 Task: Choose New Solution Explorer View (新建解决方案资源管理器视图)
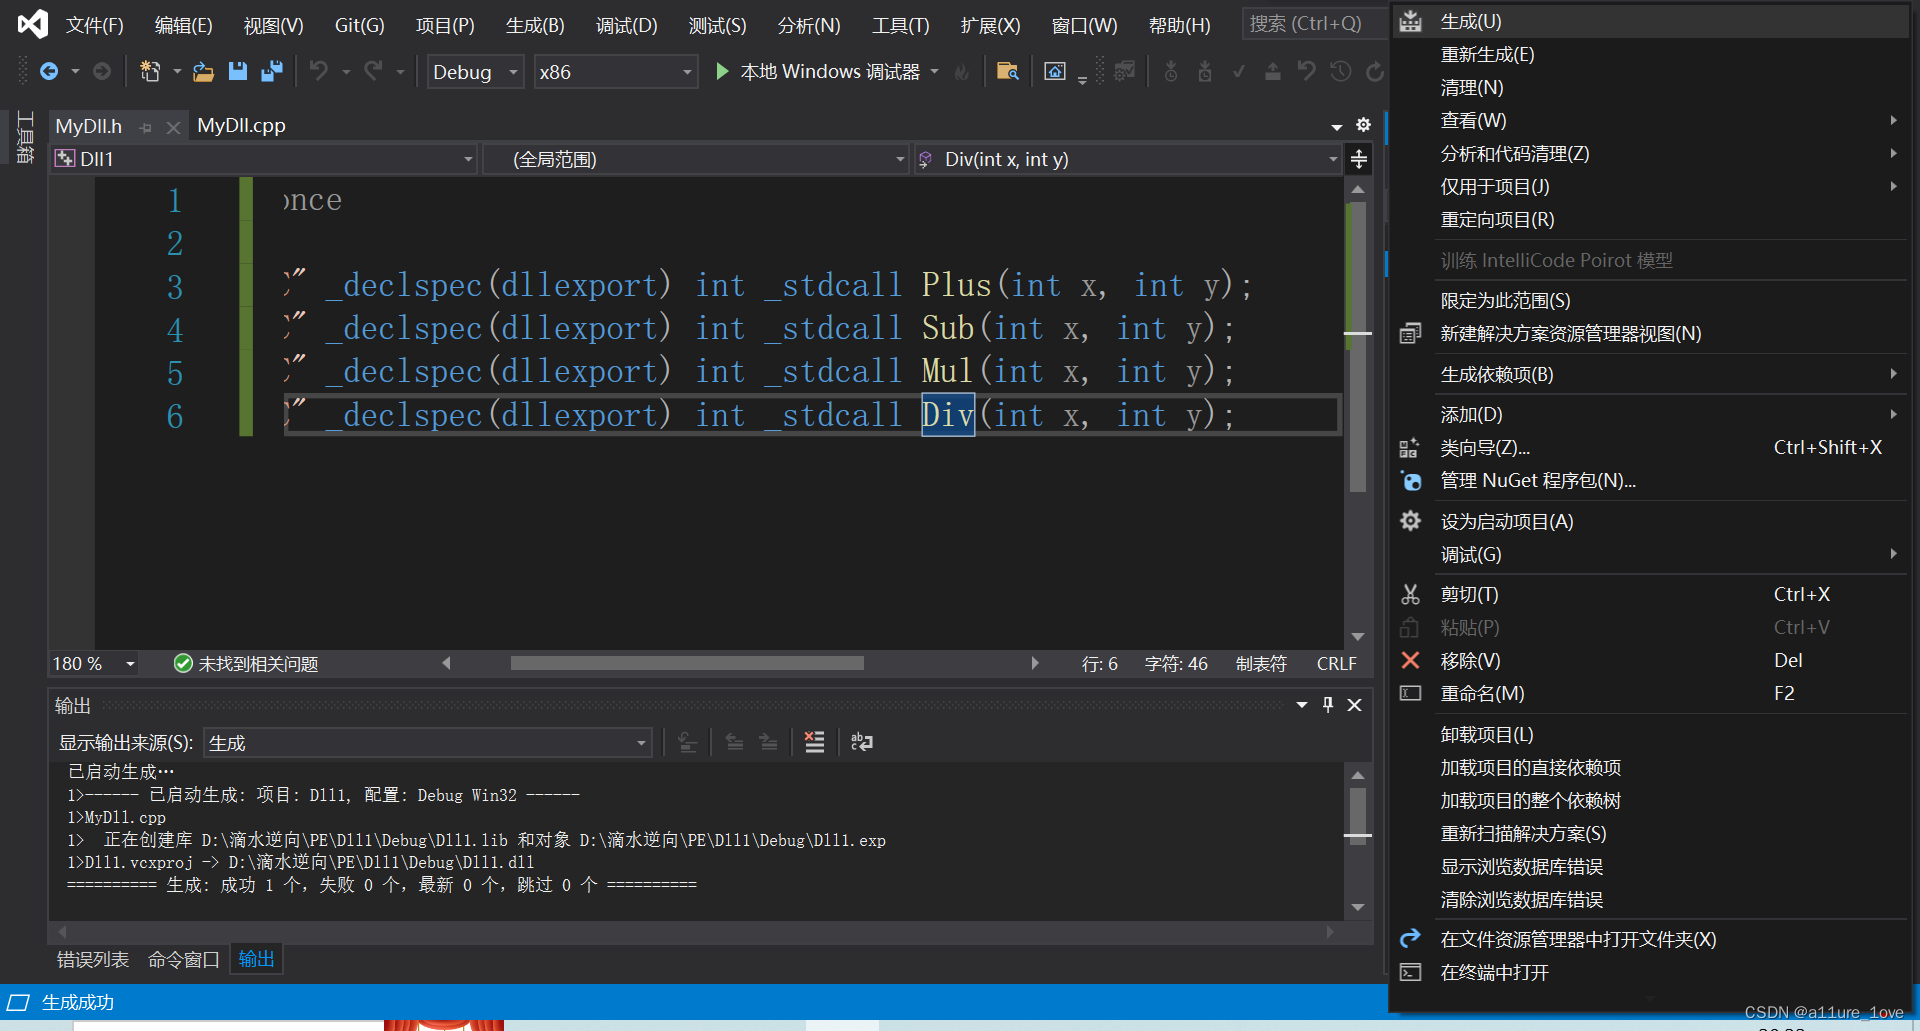pyautogui.click(x=1570, y=334)
